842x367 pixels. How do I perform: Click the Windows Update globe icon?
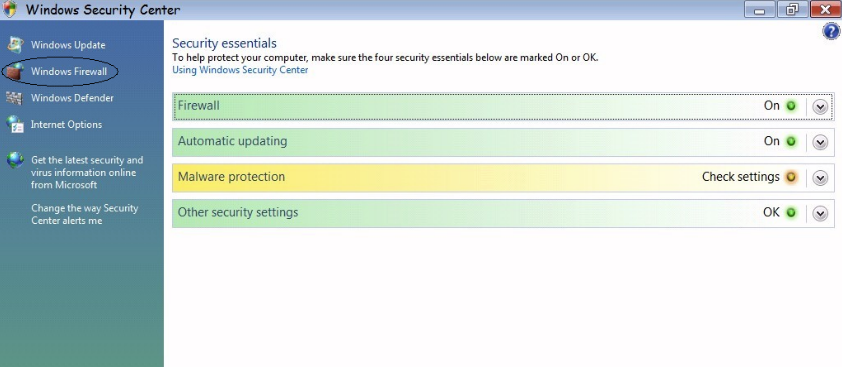[x=15, y=45]
